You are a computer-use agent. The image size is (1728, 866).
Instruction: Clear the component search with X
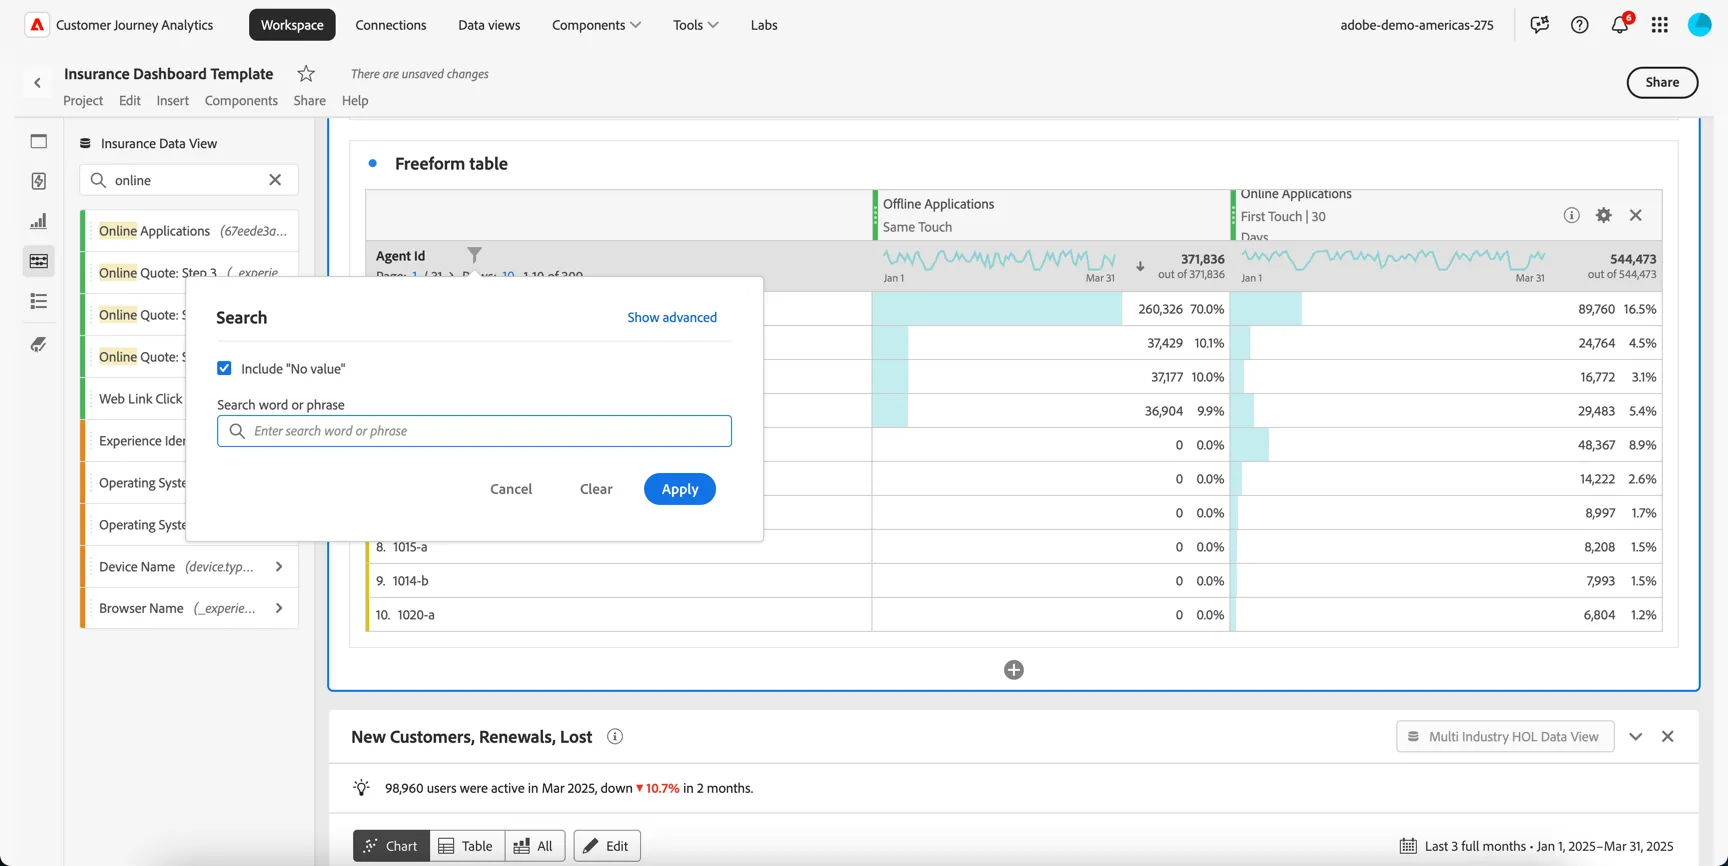[x=275, y=180]
